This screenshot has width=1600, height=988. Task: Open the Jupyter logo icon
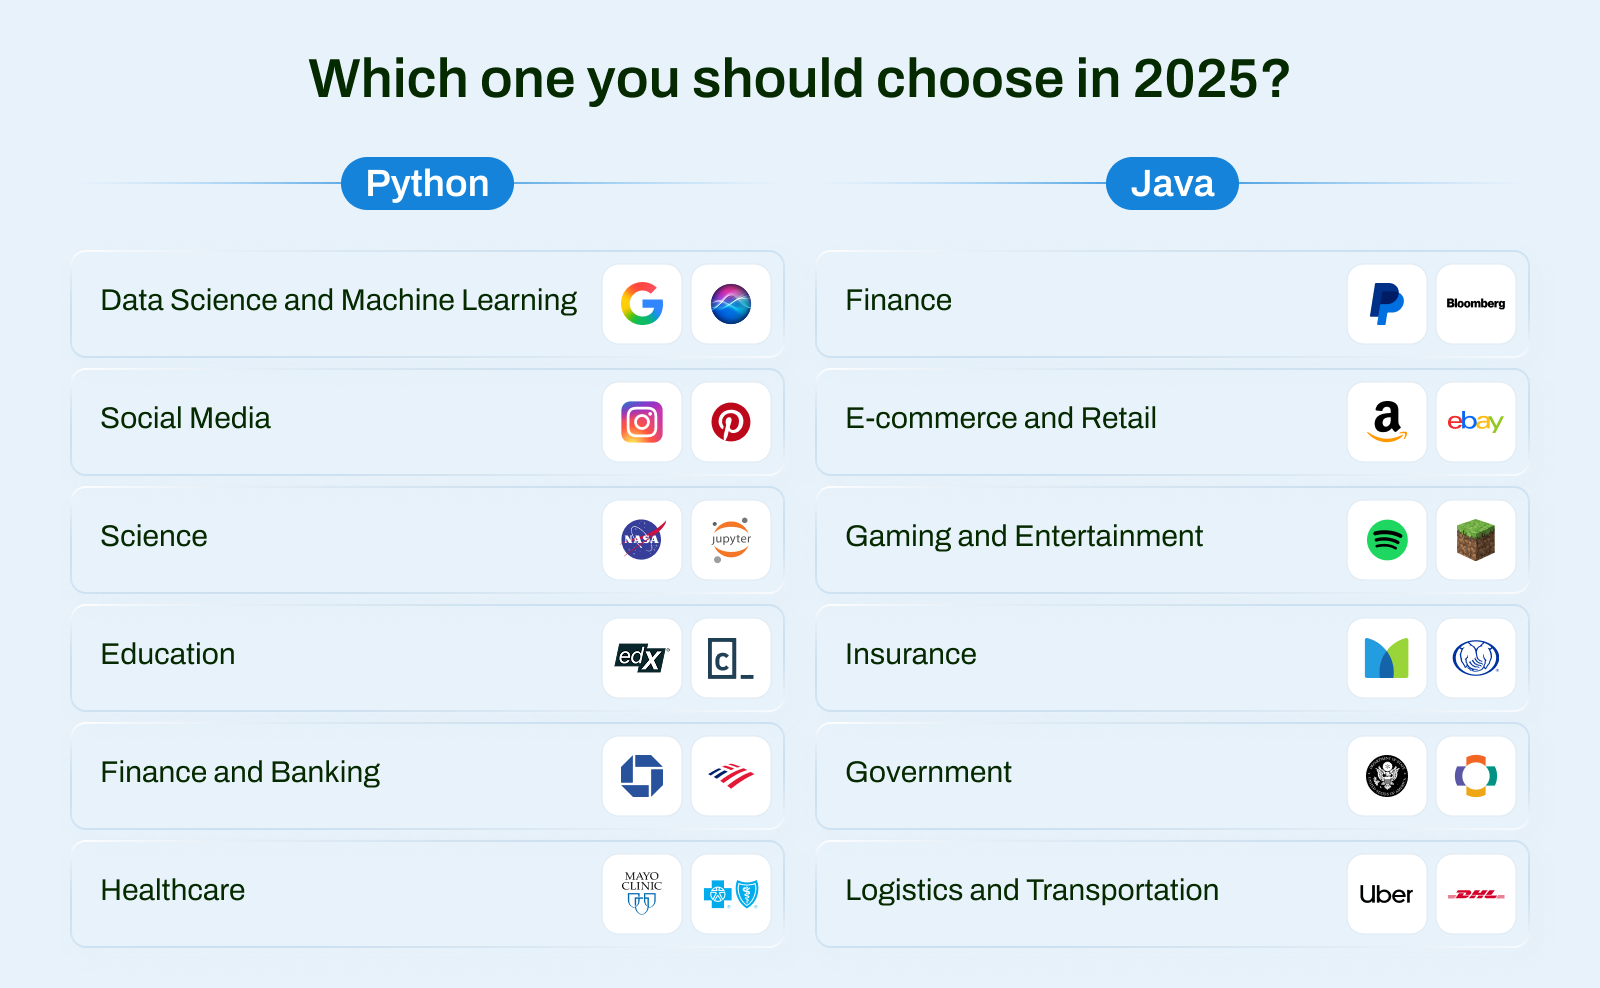coord(731,540)
